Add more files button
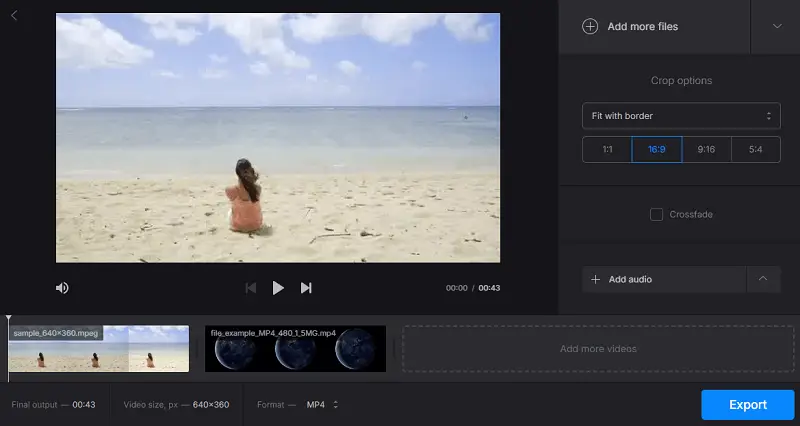The image size is (800, 426). (x=654, y=27)
